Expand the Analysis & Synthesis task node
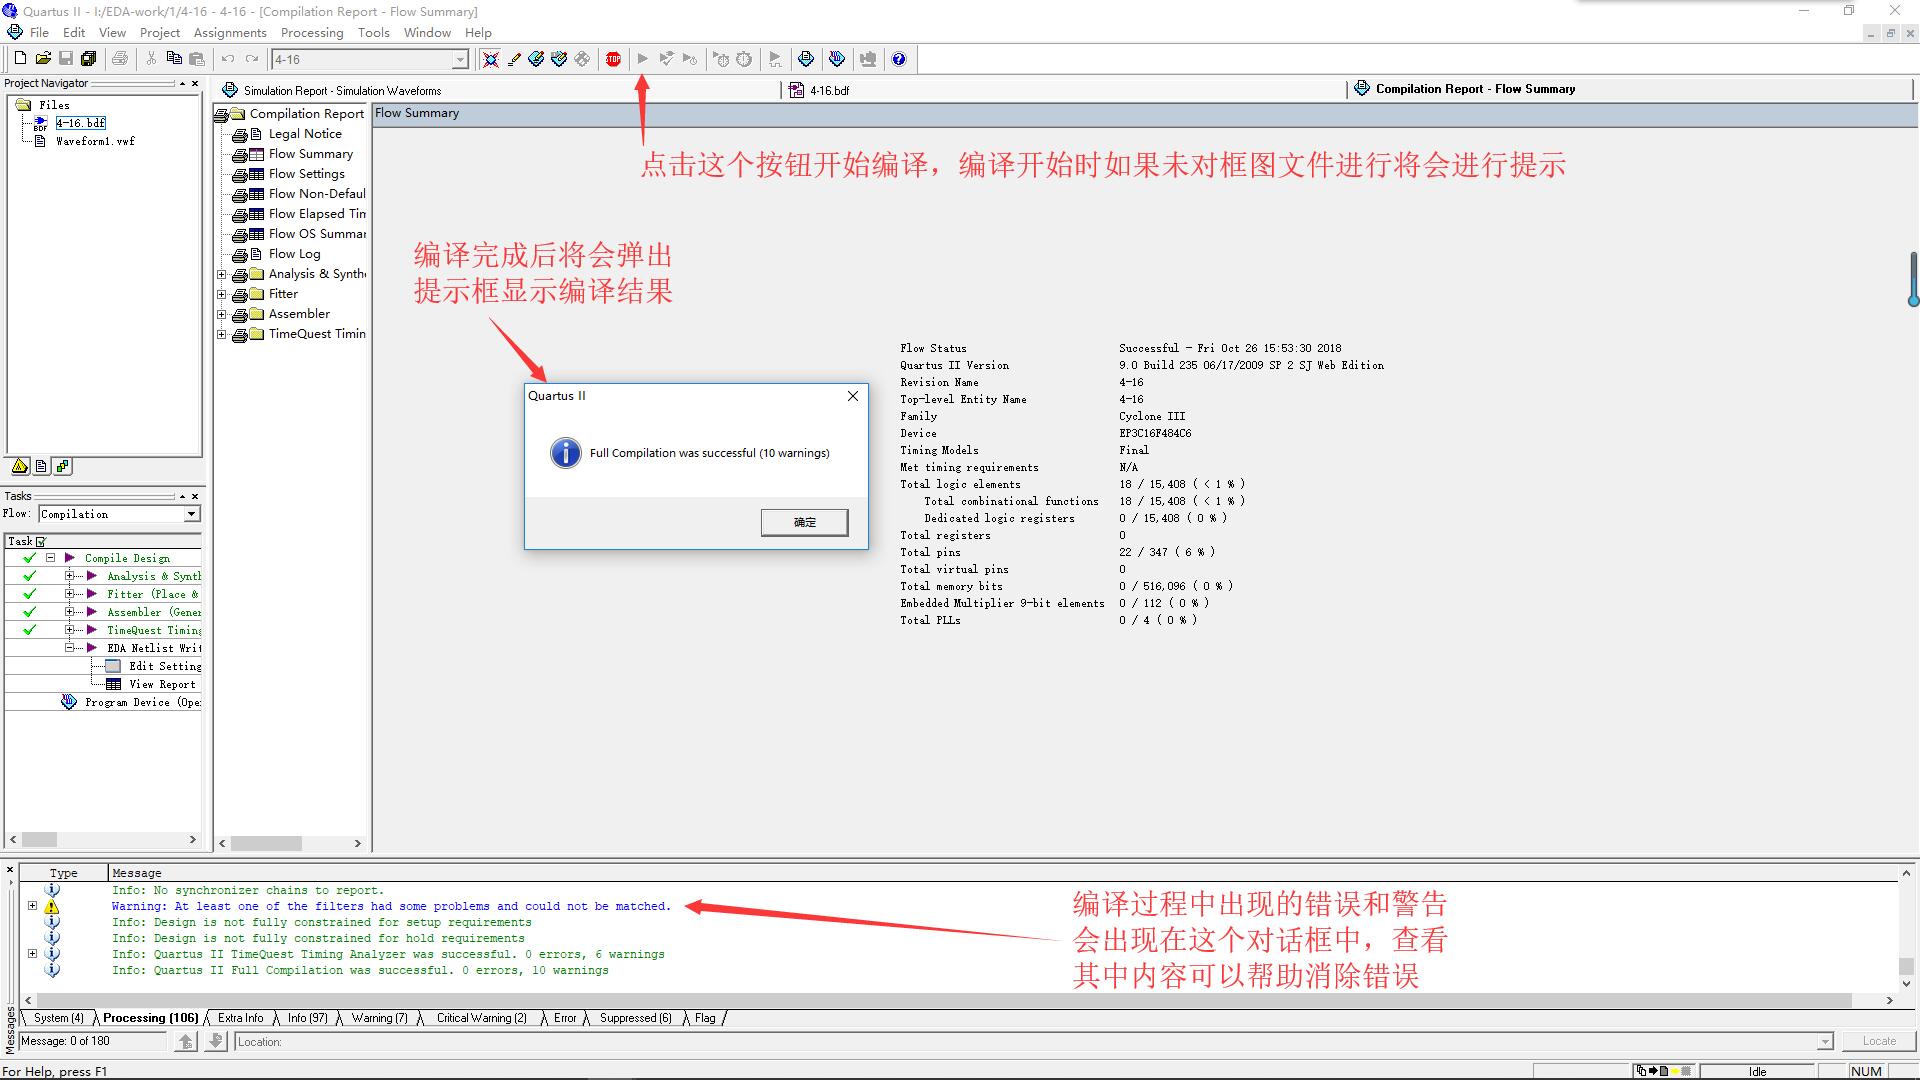 69,576
